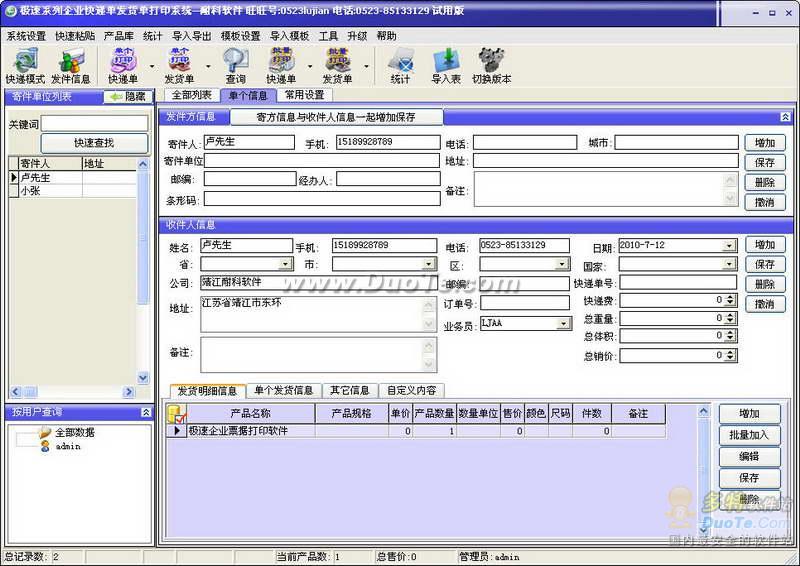This screenshot has height=566, width=800.
Task: Open dropdown arrow next to batch 发货单
Action: pos(366,66)
